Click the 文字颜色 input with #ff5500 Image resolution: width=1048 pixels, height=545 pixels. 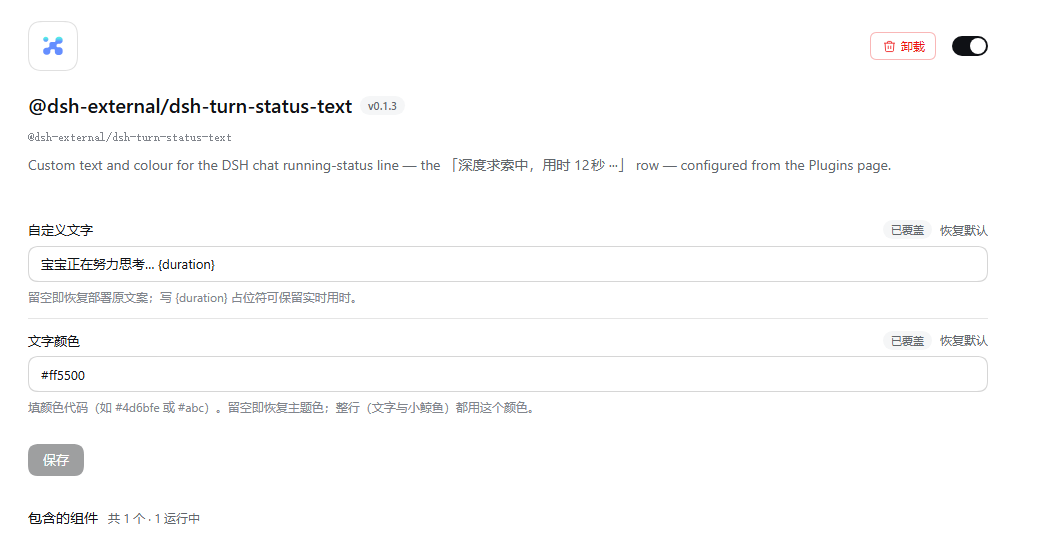pos(508,374)
